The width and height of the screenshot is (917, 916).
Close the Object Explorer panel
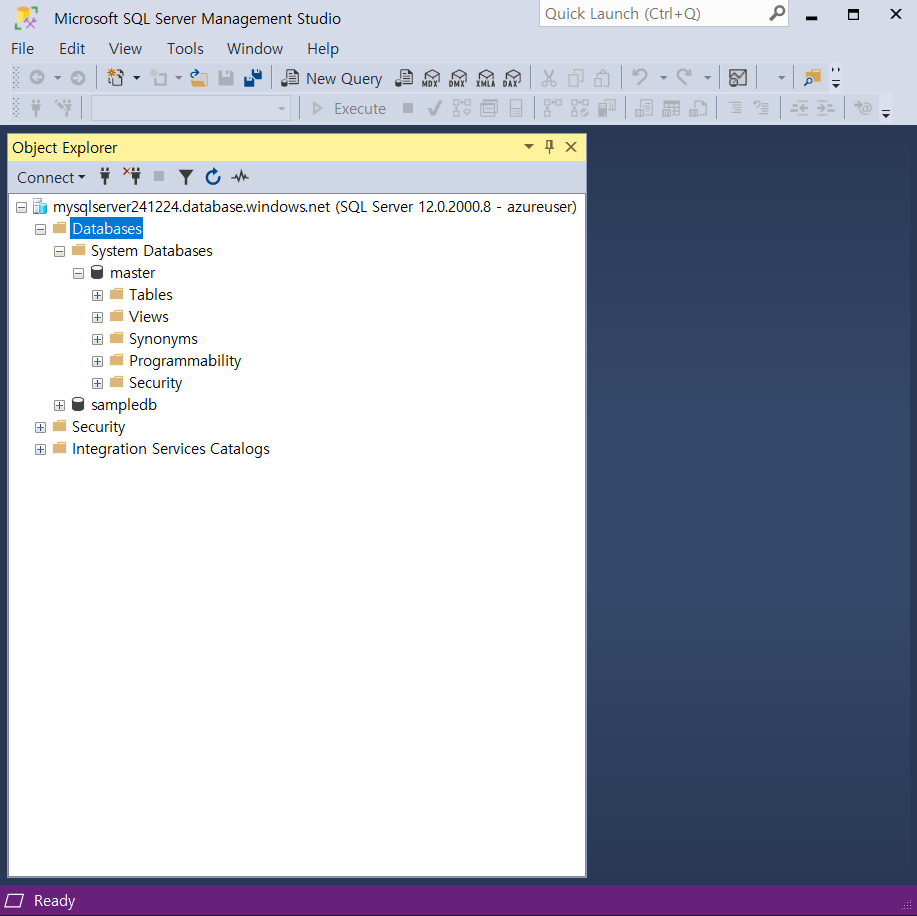tap(571, 147)
